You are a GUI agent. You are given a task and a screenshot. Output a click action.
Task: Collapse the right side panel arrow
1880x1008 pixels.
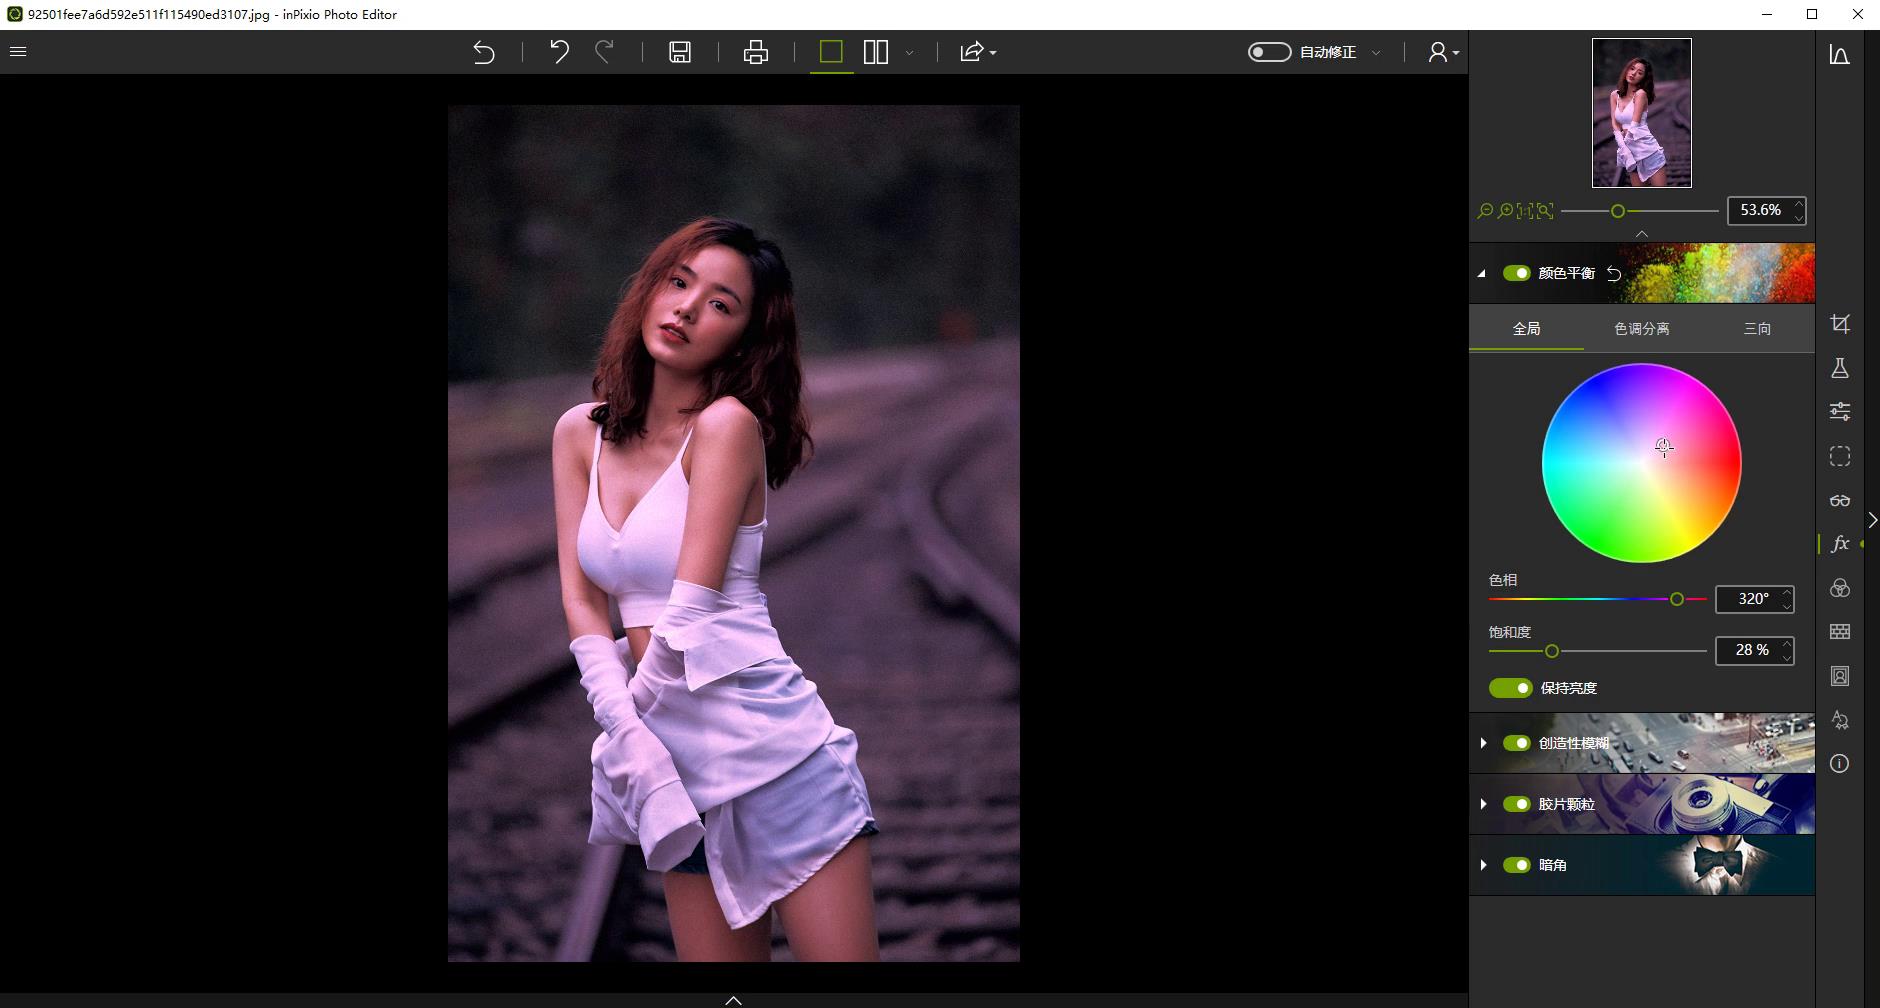point(1872,520)
